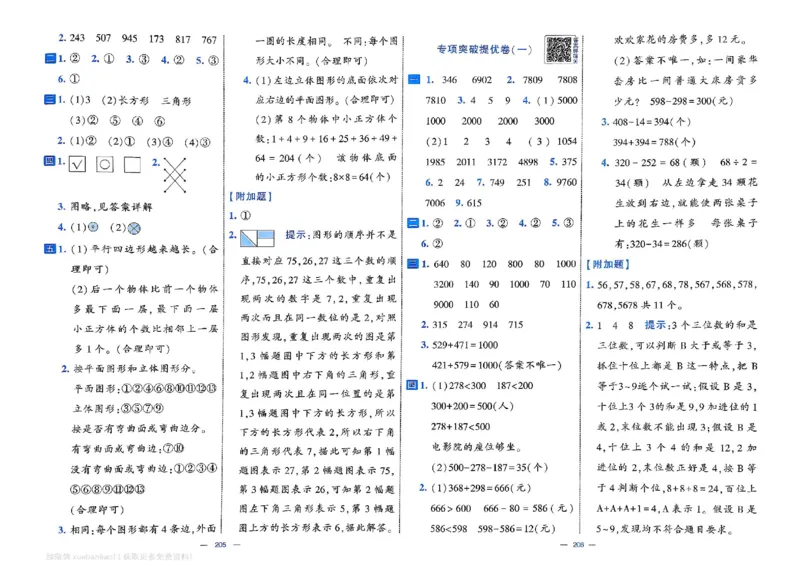Click the line '9000 110 60'
Viewport: 800px width, 566px height.
coord(466,304)
